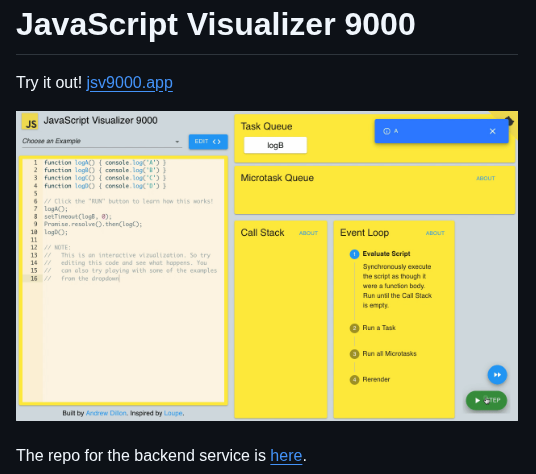Open the Andrew Dillon link
This screenshot has height=474, width=536.
pyautogui.click(x=106, y=413)
